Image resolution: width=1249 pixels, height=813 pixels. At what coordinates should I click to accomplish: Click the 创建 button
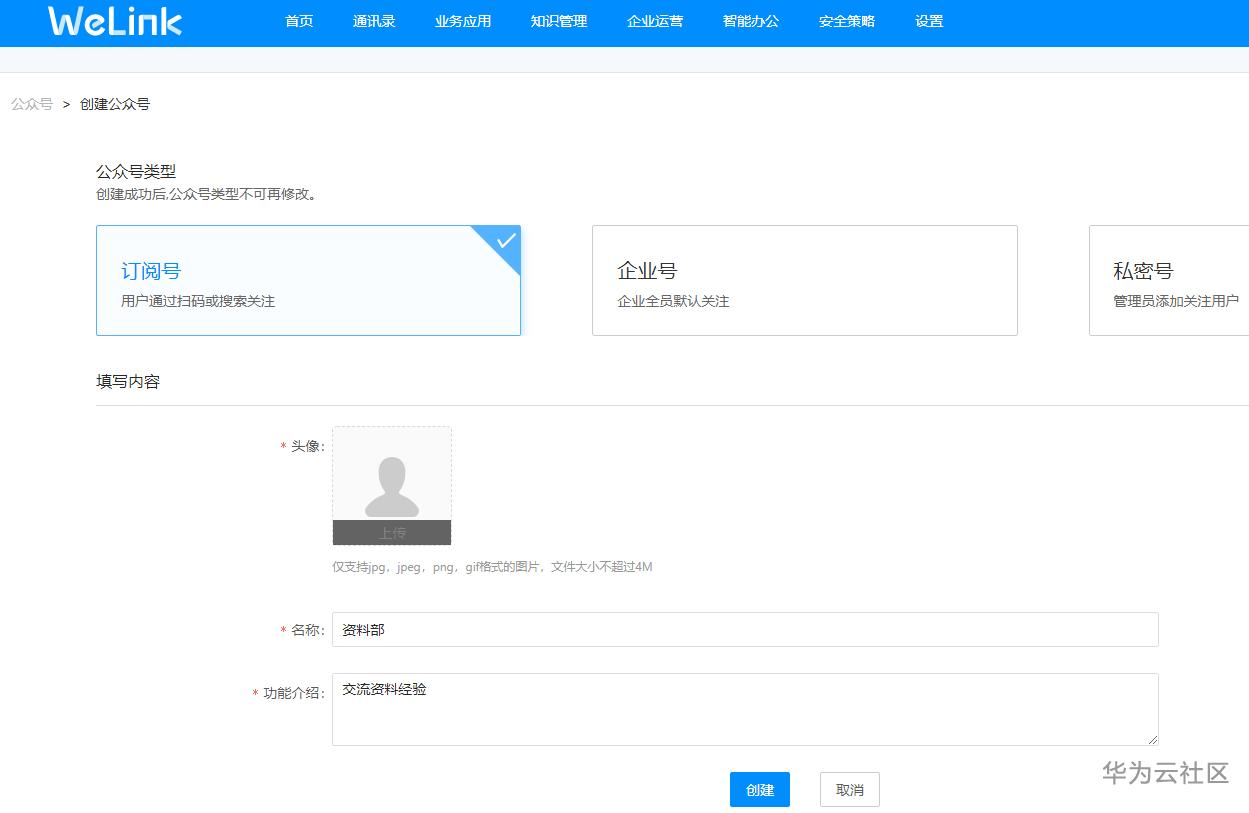pos(760,789)
